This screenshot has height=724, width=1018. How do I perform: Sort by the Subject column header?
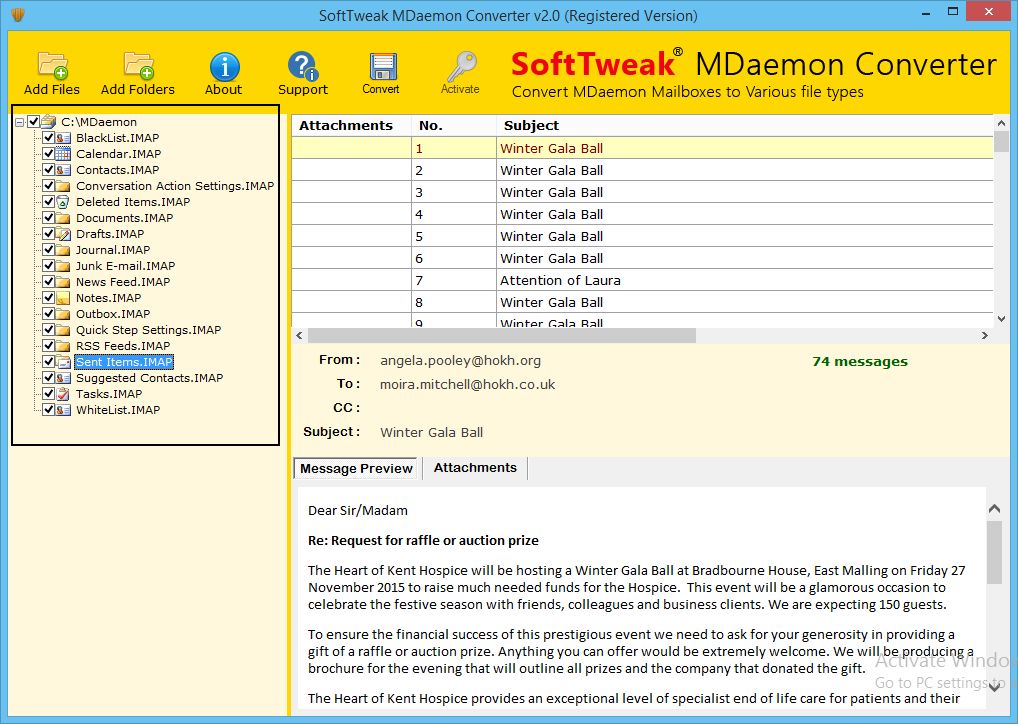745,125
